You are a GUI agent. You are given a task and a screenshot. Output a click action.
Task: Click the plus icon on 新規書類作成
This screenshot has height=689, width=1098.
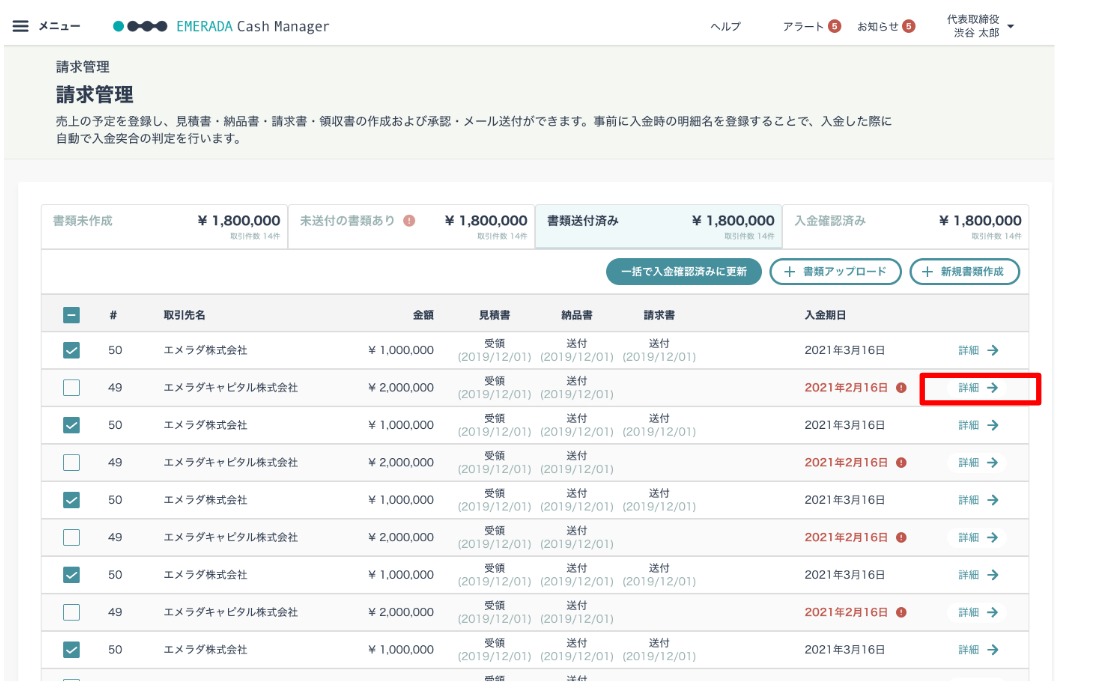coord(927,272)
